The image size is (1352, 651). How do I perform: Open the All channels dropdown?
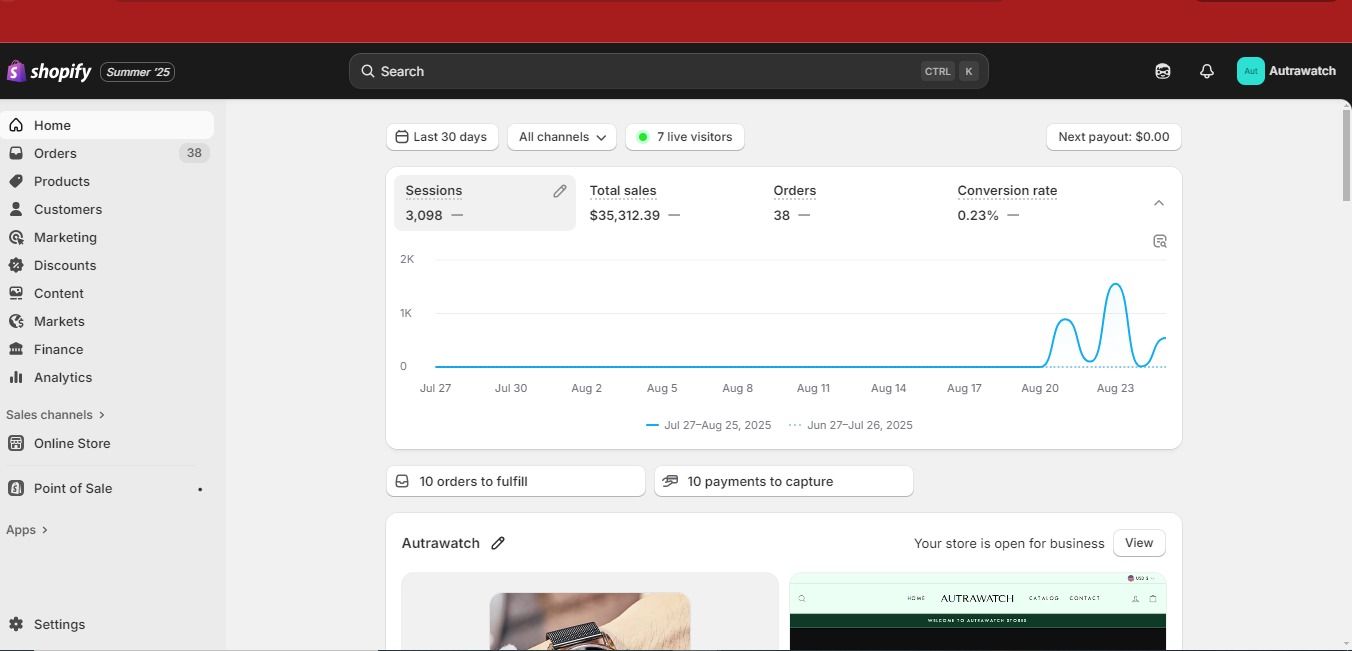click(x=562, y=137)
